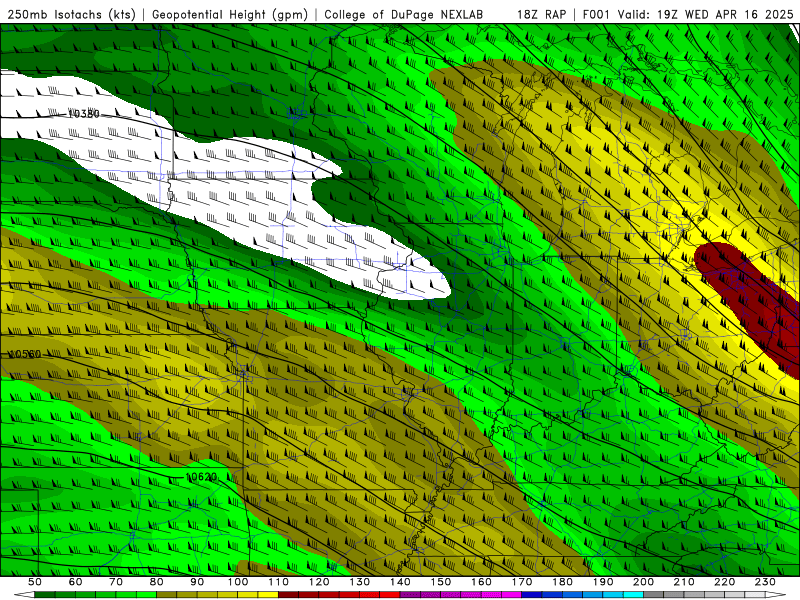Pick the dark blue swatch beginning at 170
This screenshot has height=600, width=800.
pyautogui.click(x=532, y=595)
